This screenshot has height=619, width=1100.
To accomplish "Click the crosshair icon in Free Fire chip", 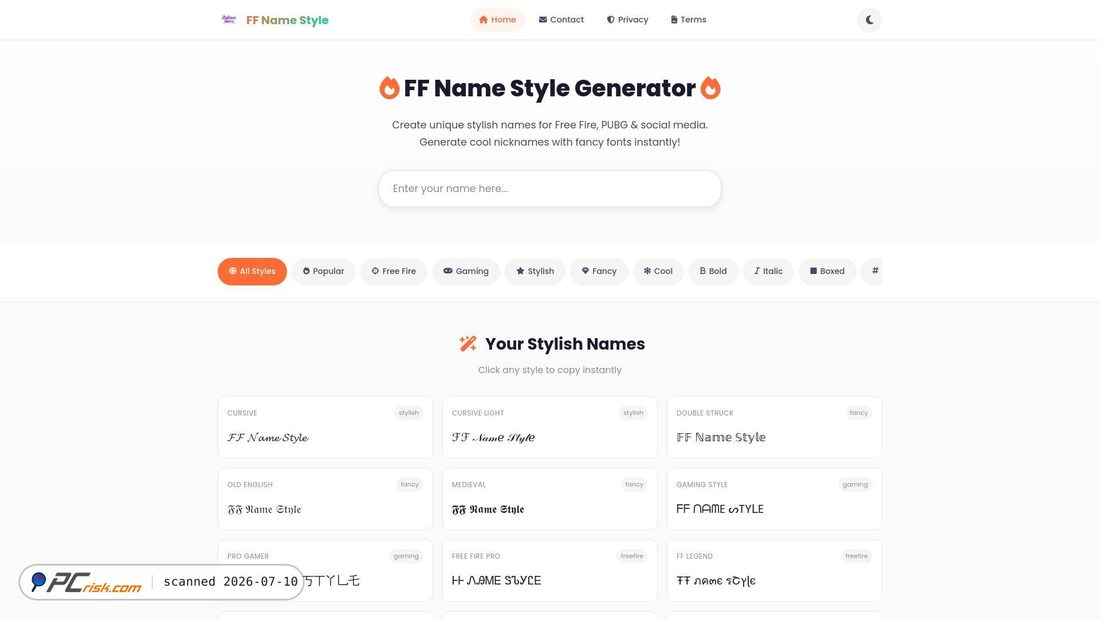I will point(375,271).
